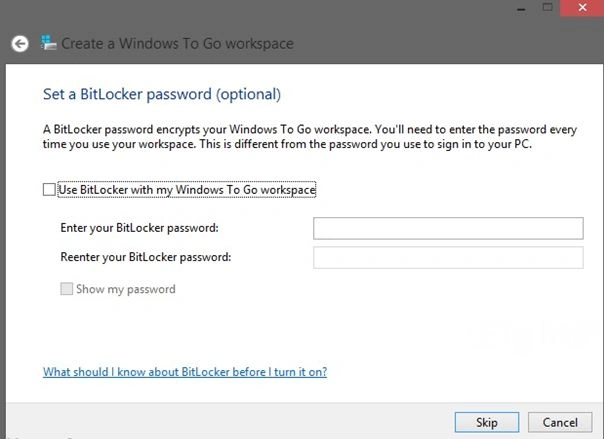Click the Create a Windows To Go workspace title
This screenshot has width=604, height=439.
177,44
